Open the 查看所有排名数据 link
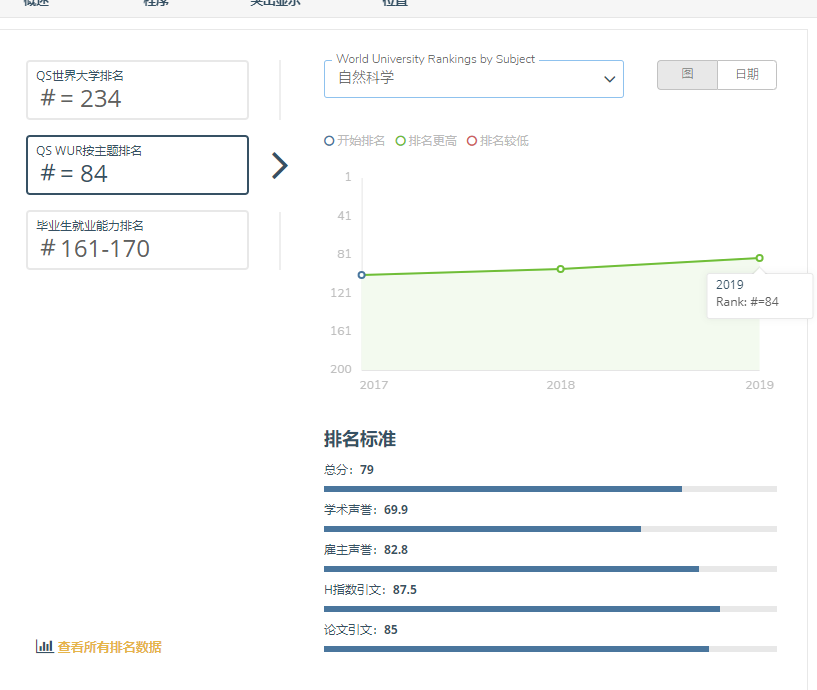Image resolution: width=817 pixels, height=690 pixels. (109, 647)
